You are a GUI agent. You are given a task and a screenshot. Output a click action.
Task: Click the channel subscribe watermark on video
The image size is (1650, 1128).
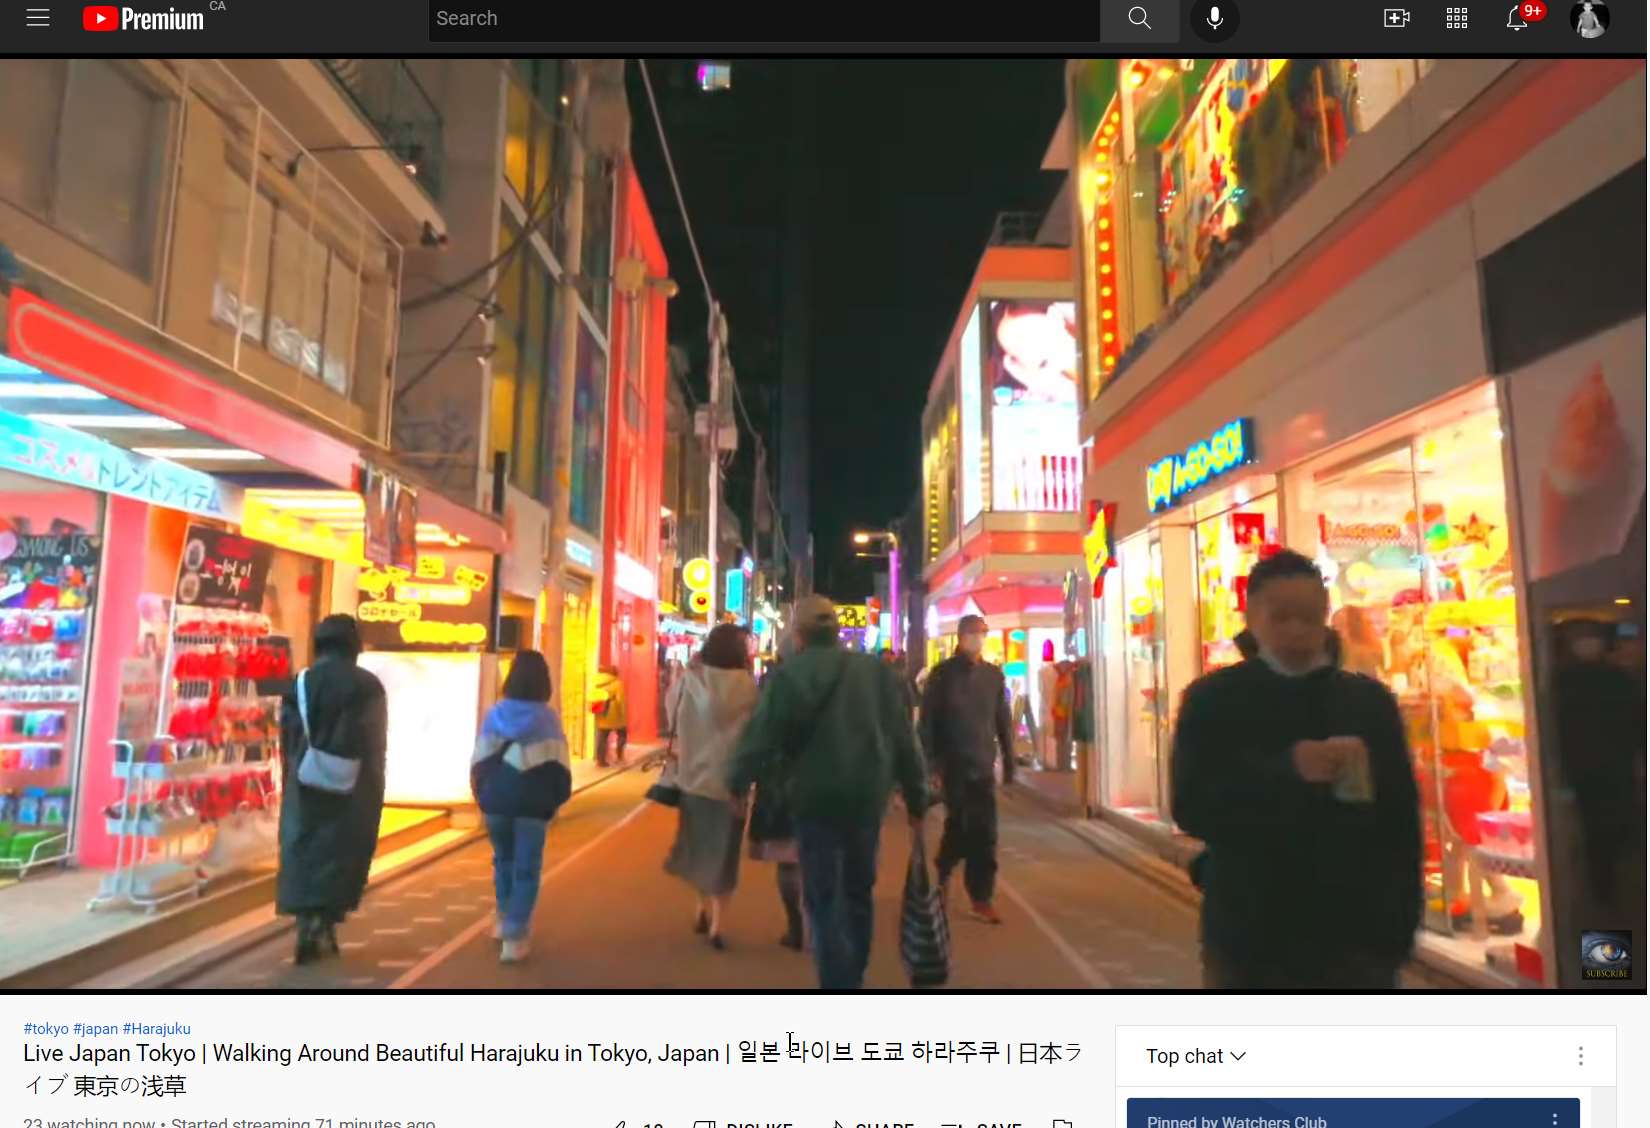[x=1606, y=955]
